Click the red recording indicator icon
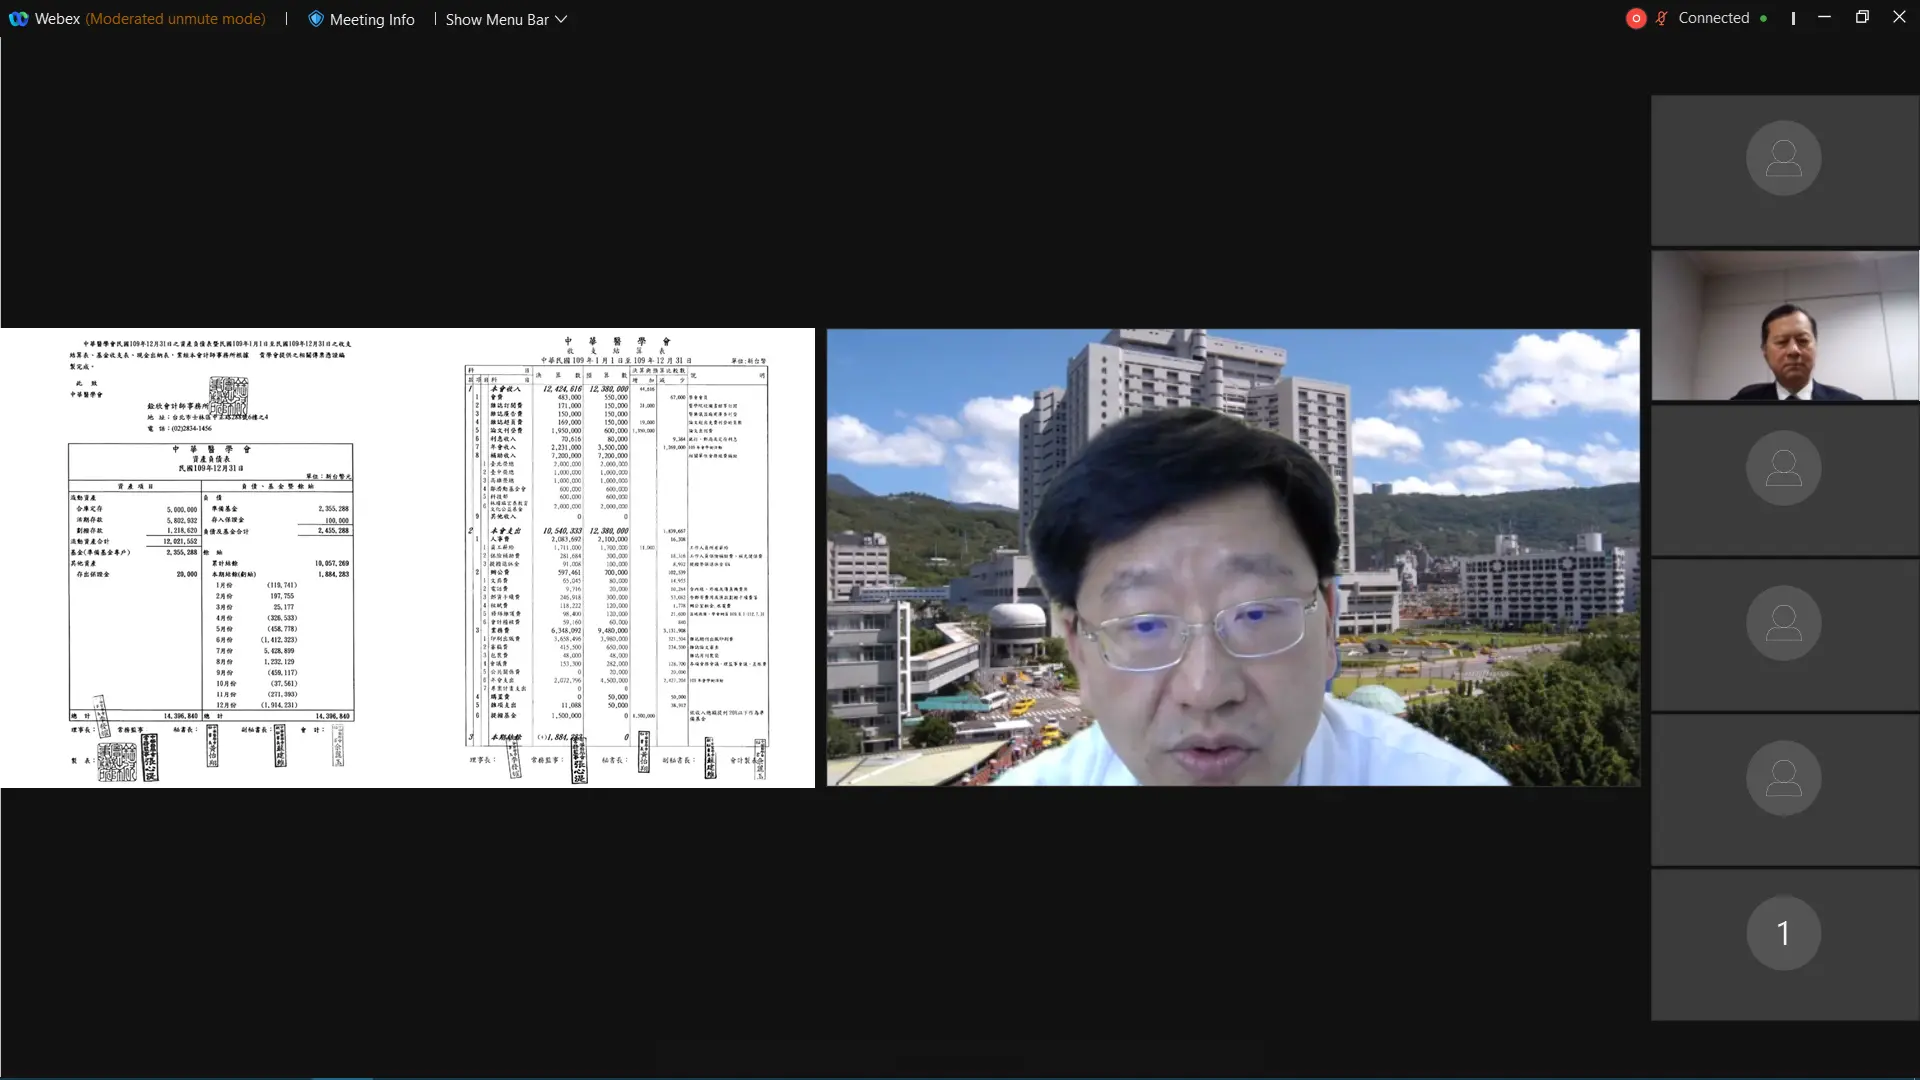This screenshot has width=1920, height=1080. click(1636, 18)
